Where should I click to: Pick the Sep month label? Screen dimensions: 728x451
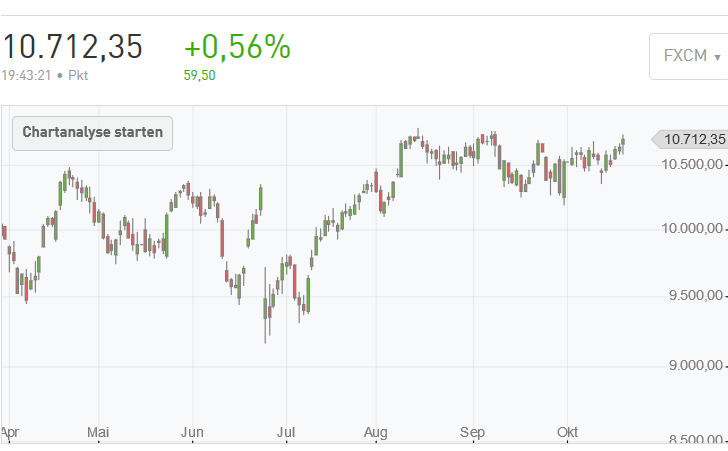[472, 432]
